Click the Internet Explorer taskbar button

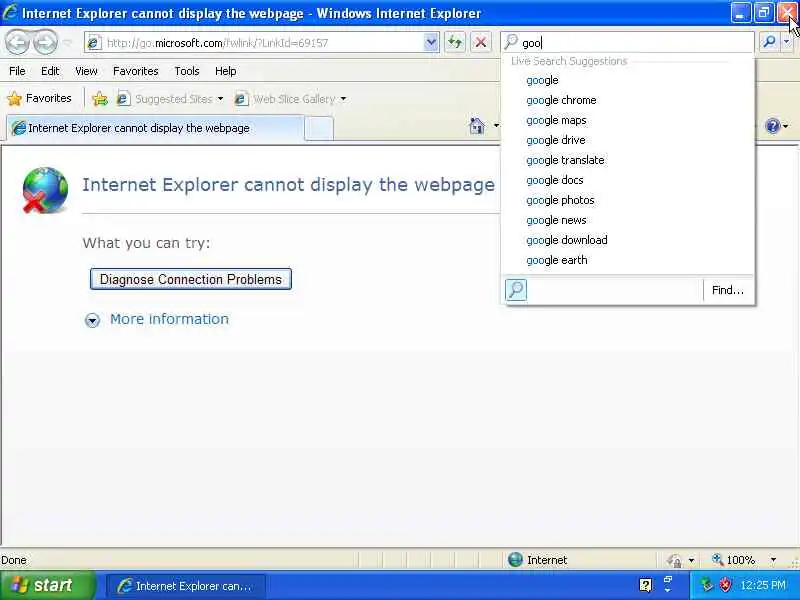[x=185, y=586]
